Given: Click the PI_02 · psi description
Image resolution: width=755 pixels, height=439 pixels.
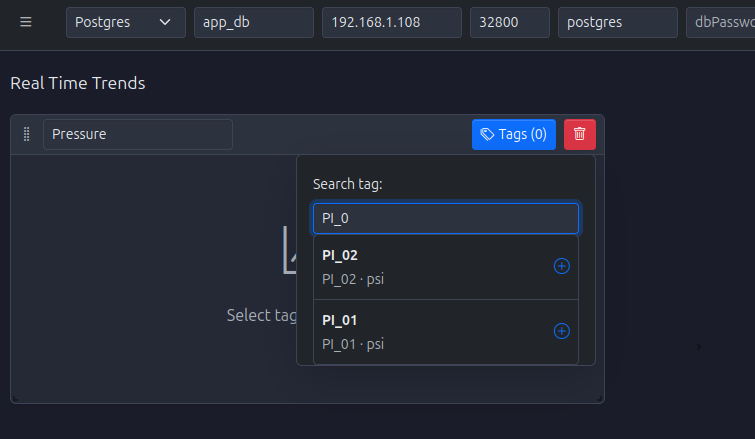Looking at the screenshot, I should coord(353,279).
